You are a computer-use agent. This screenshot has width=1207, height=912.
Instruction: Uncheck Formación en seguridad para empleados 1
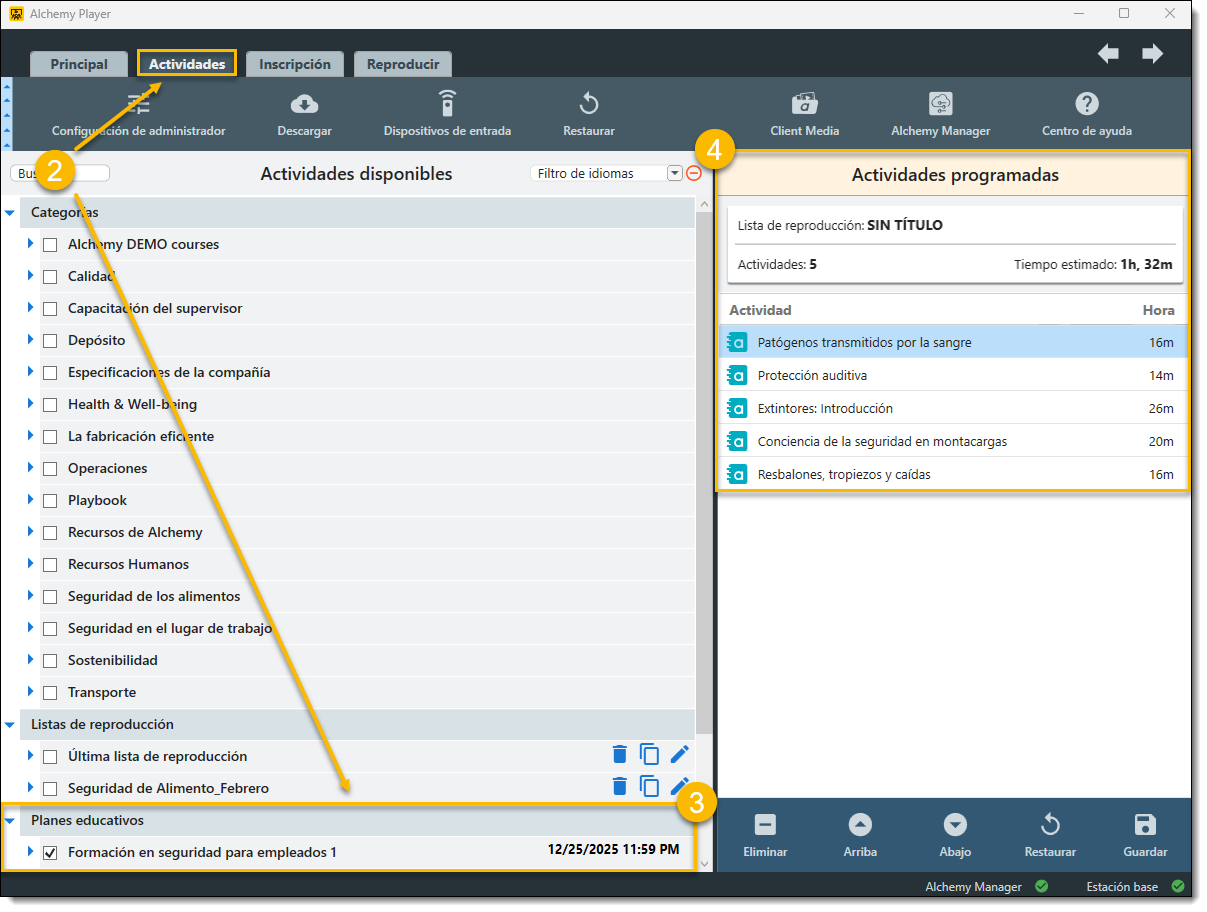coord(50,853)
